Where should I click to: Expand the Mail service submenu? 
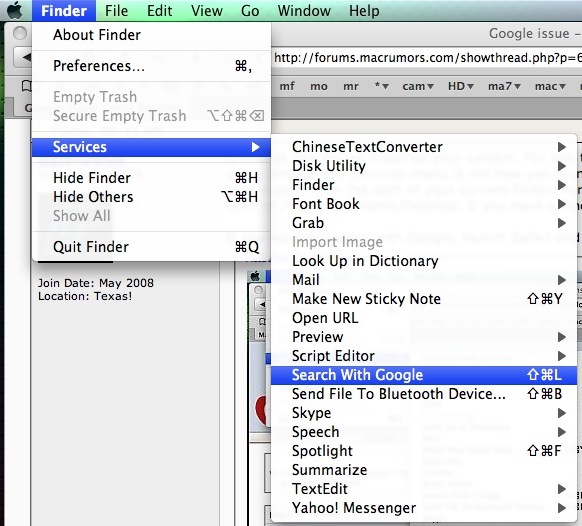click(x=424, y=280)
